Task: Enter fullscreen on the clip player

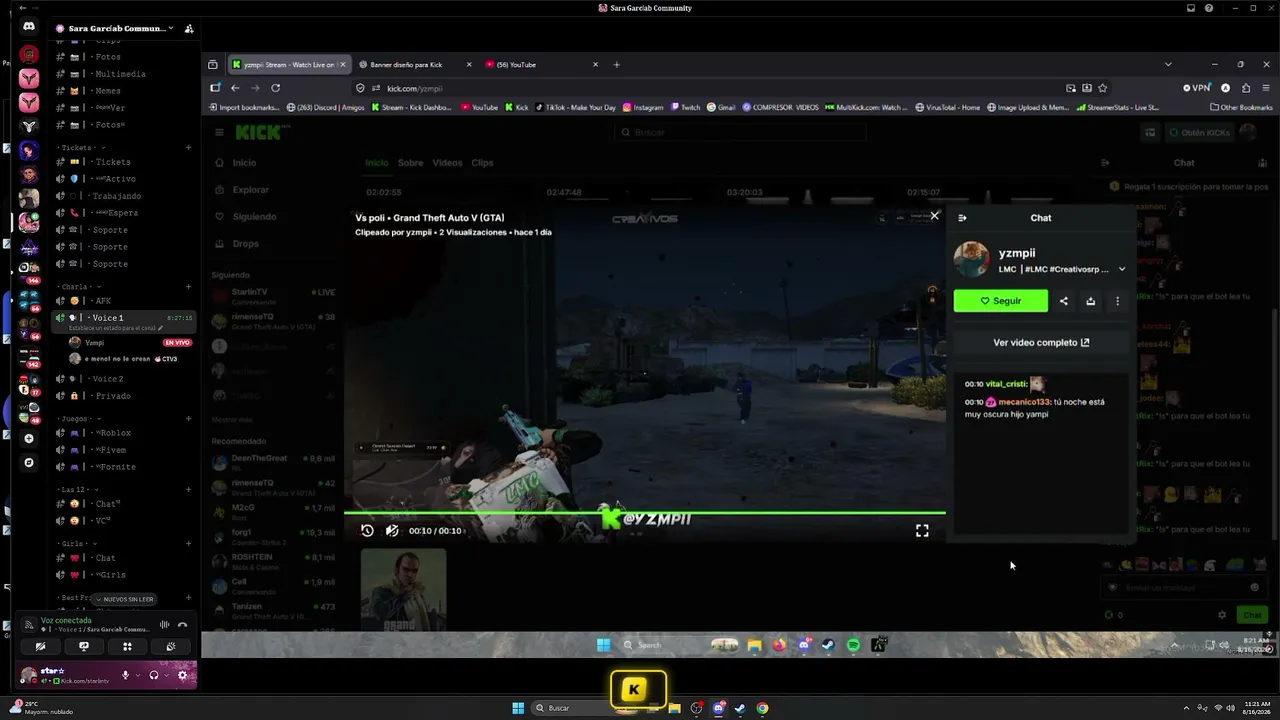Action: click(922, 531)
